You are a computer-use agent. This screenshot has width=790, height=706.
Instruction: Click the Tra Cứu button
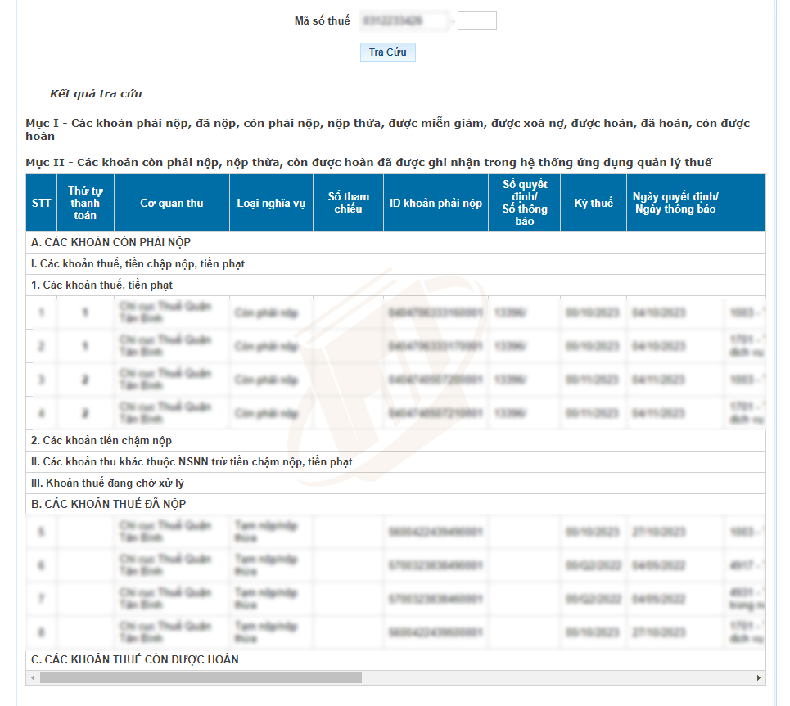[387, 52]
